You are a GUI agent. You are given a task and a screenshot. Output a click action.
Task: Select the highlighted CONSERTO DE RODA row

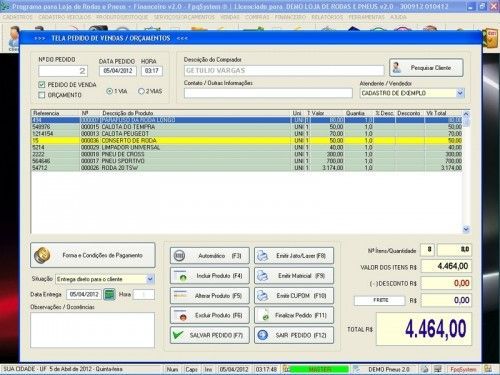(247, 141)
